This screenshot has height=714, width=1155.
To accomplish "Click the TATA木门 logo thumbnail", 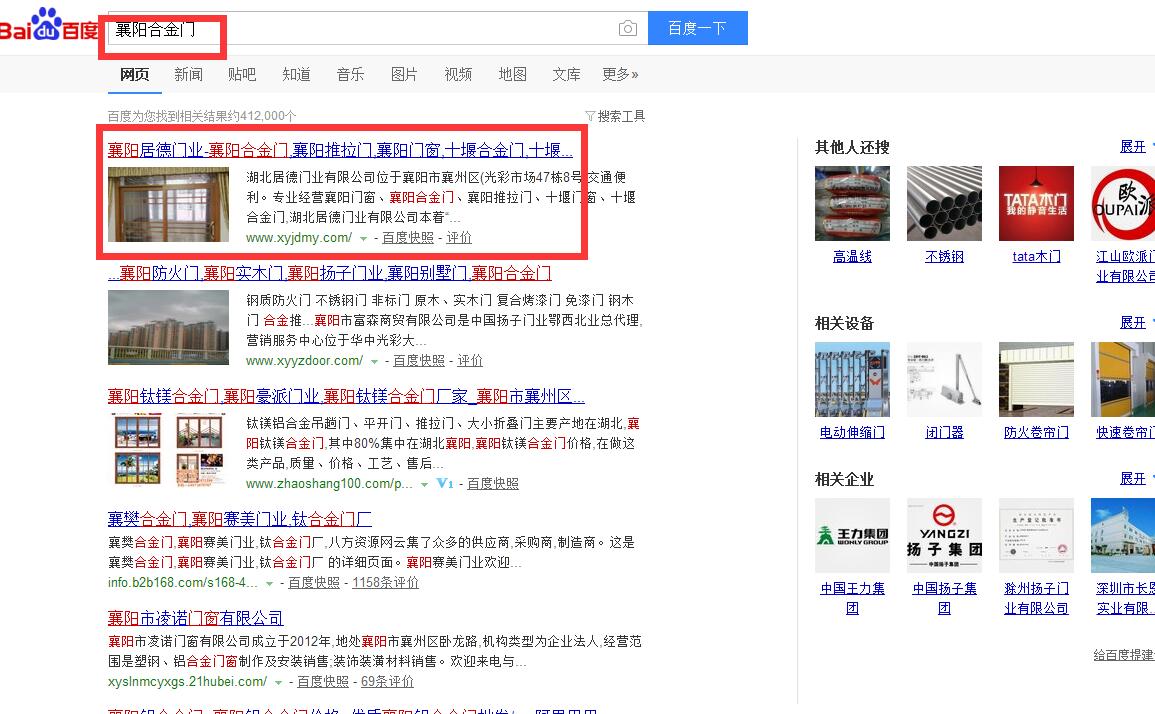I will point(1036,203).
